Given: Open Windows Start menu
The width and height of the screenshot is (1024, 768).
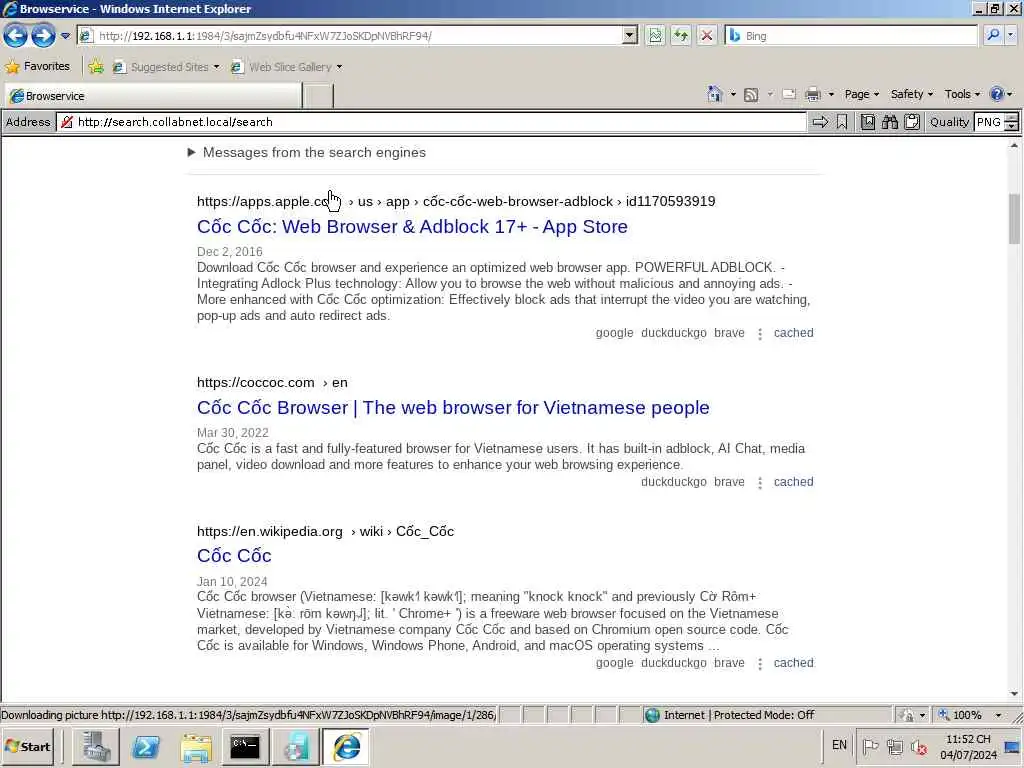Looking at the screenshot, I should click(x=29, y=746).
